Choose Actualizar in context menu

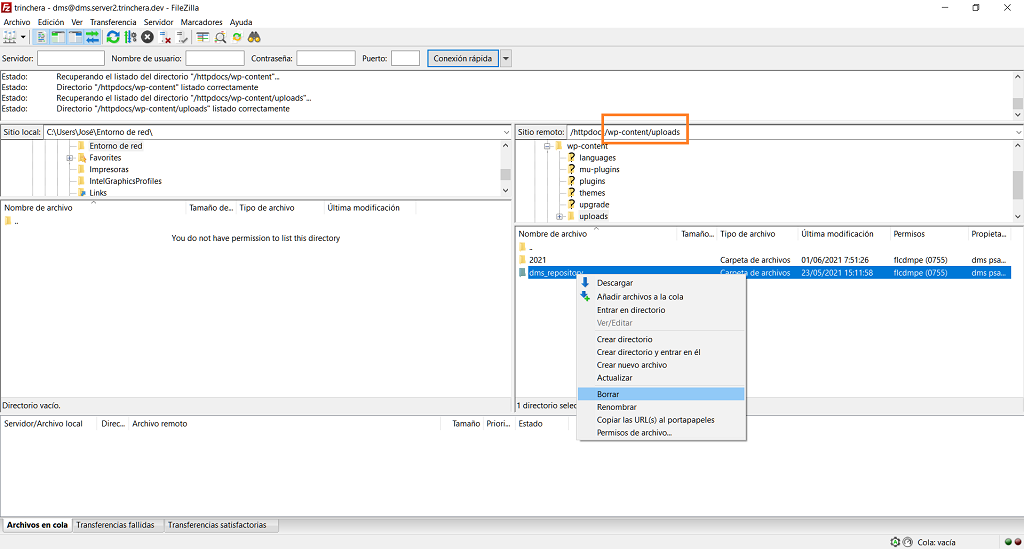point(661,378)
